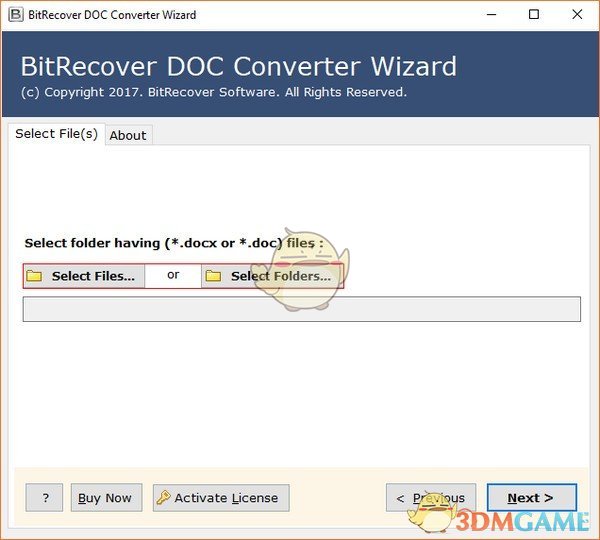
Task: Proceed with the Next > button
Action: click(x=532, y=498)
